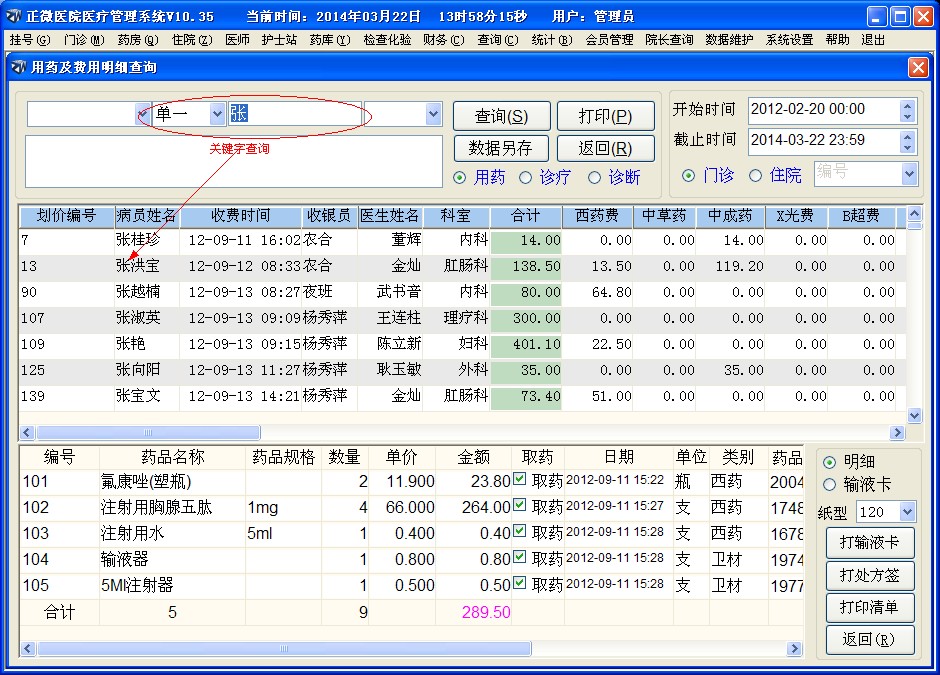940x675 pixels.
Task: Open the 单一 search mode dropdown
Action: coord(216,115)
